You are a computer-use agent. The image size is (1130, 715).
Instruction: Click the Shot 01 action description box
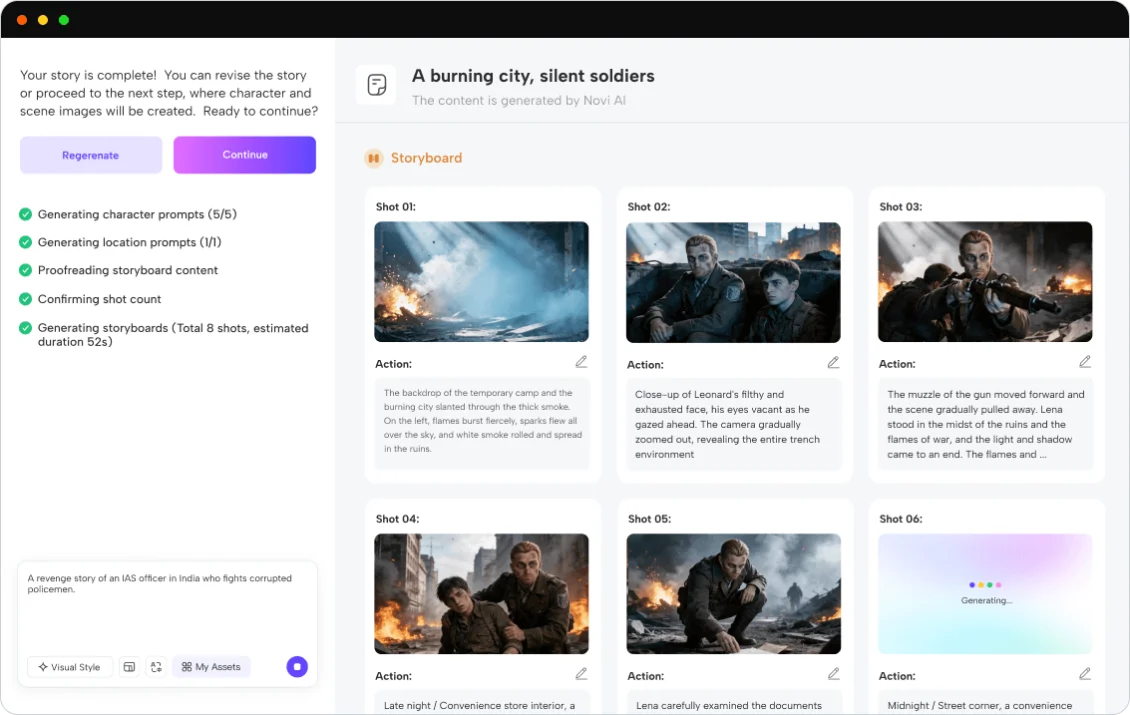tap(482, 423)
